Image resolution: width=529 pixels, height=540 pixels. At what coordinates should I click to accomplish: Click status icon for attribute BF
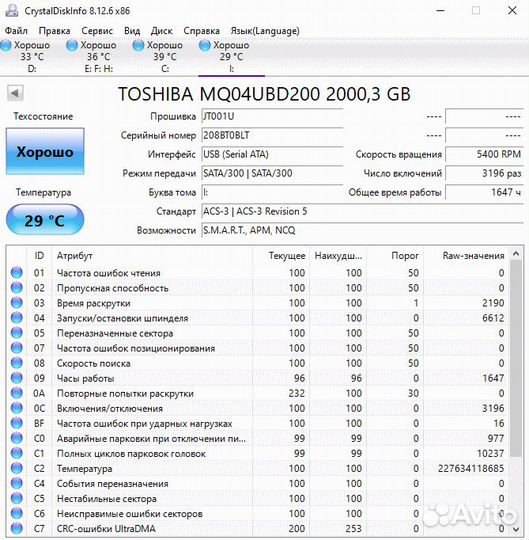tap(17, 423)
